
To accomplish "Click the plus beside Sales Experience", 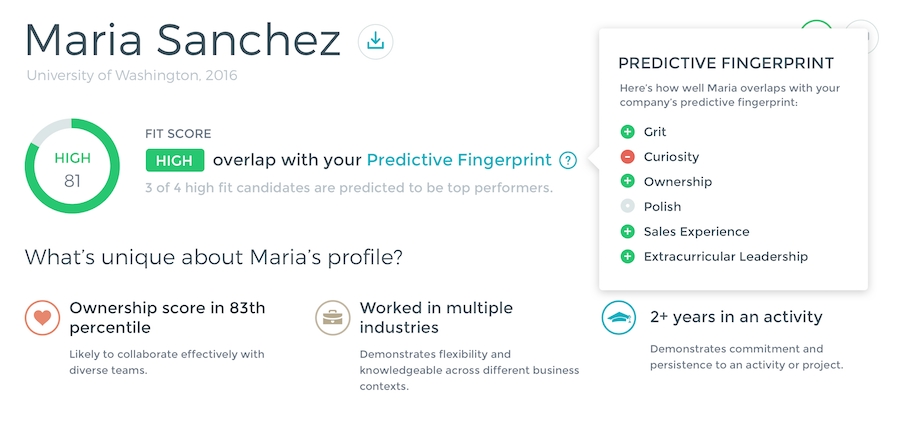I will (x=627, y=231).
